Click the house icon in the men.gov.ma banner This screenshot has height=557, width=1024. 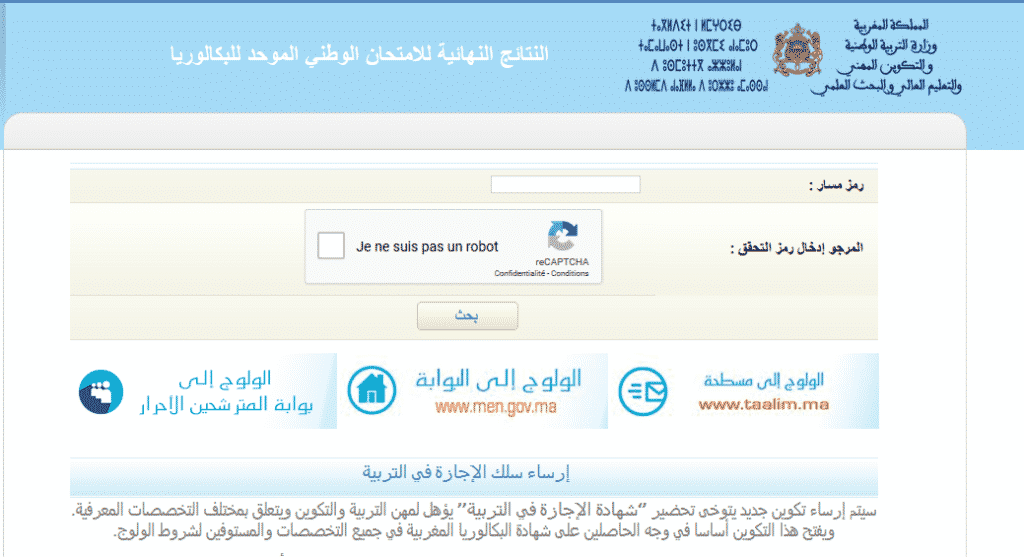coord(370,391)
